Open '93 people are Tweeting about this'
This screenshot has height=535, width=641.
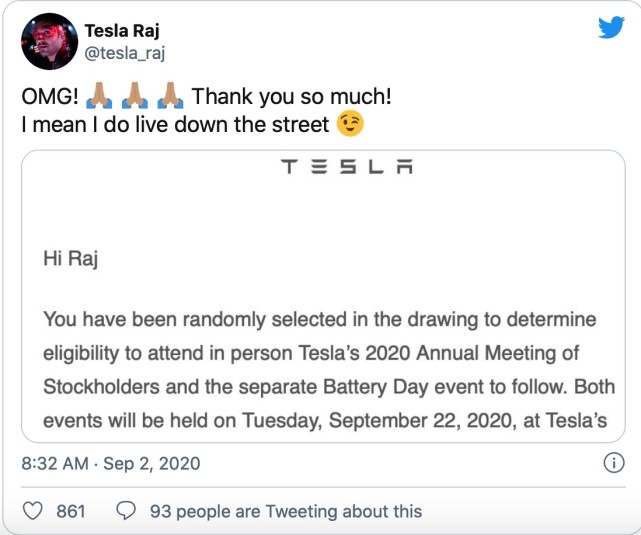pos(285,511)
